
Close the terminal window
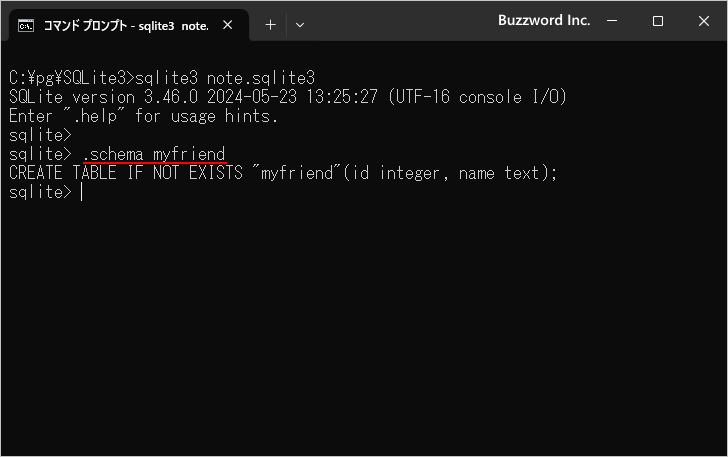tap(703, 21)
